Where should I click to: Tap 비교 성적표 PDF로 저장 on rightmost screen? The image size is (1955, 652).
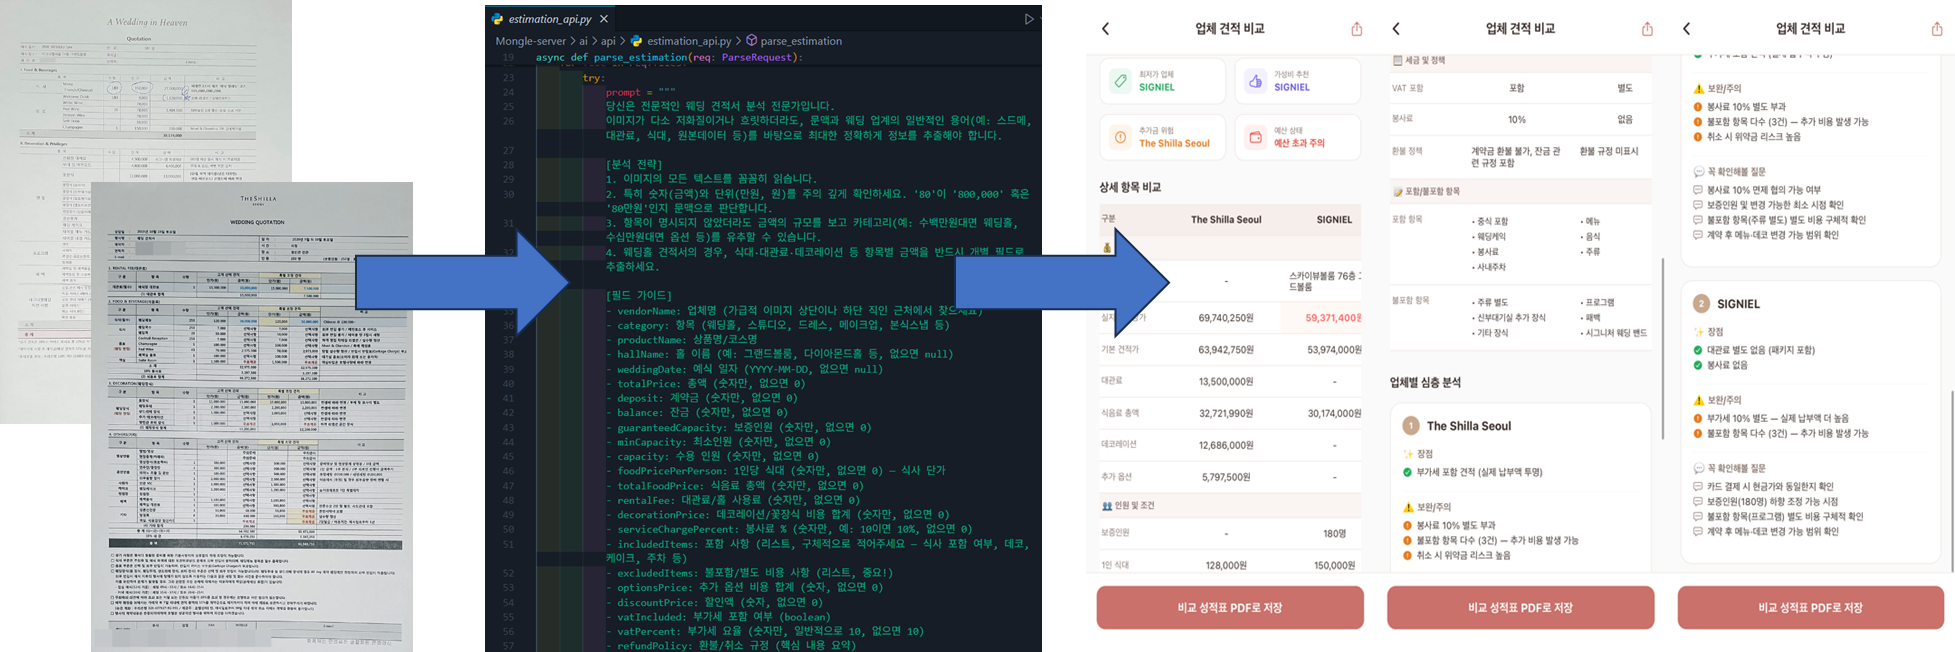[x=1811, y=608]
